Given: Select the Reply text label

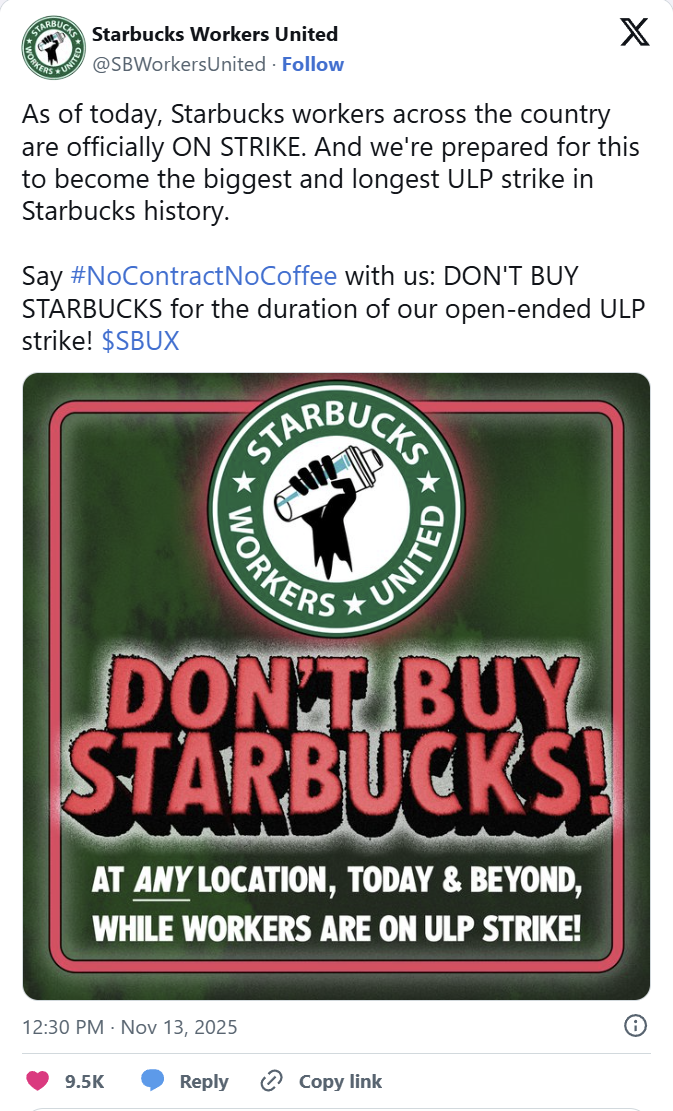Looking at the screenshot, I should click(x=204, y=1081).
